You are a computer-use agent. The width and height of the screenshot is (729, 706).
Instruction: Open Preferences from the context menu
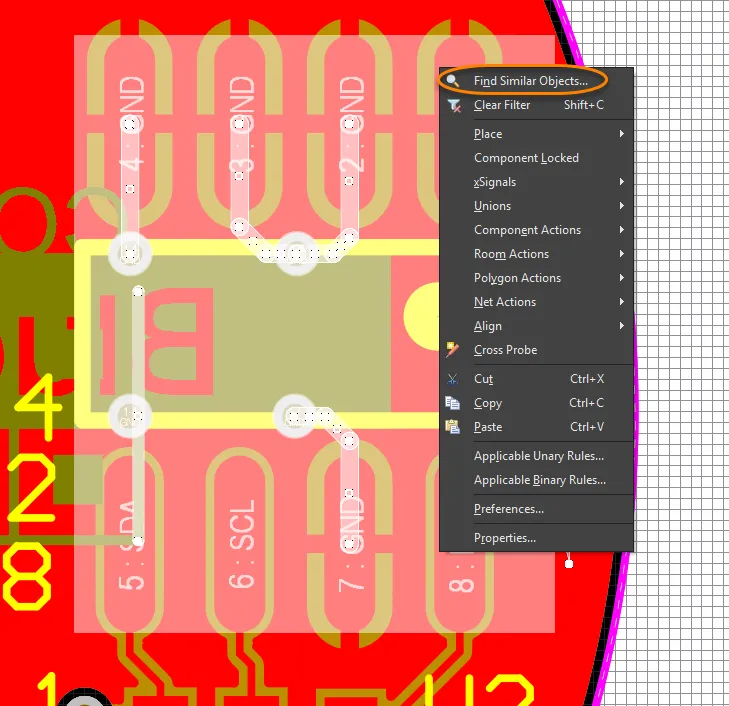click(508, 509)
